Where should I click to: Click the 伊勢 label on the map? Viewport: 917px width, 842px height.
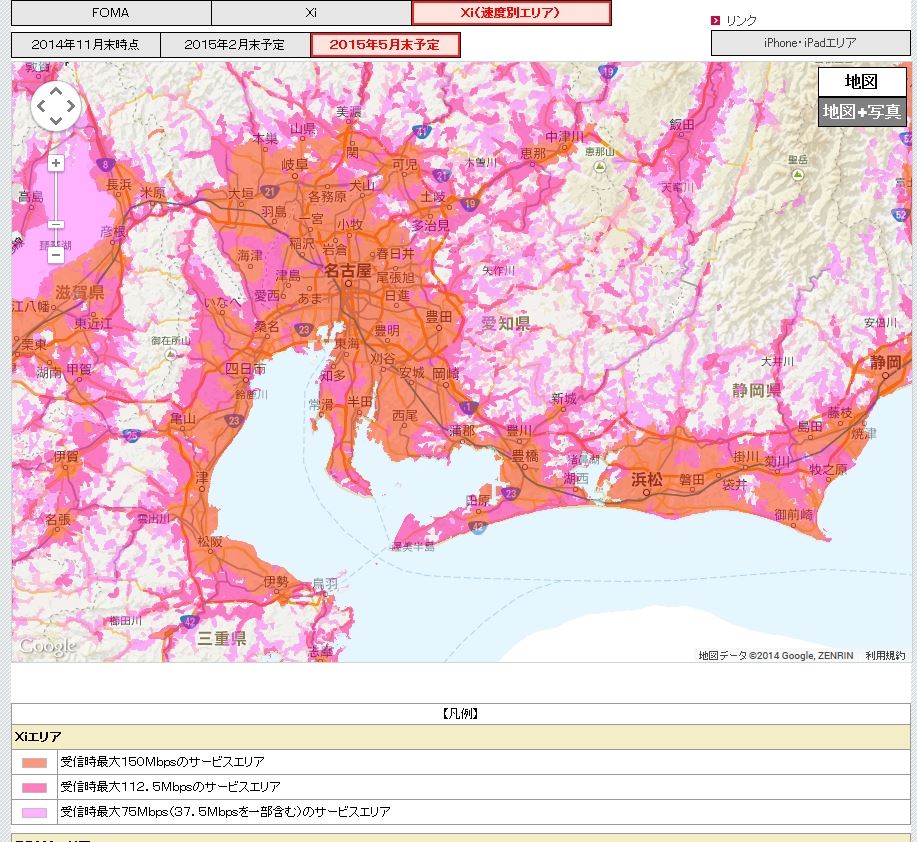(x=276, y=581)
